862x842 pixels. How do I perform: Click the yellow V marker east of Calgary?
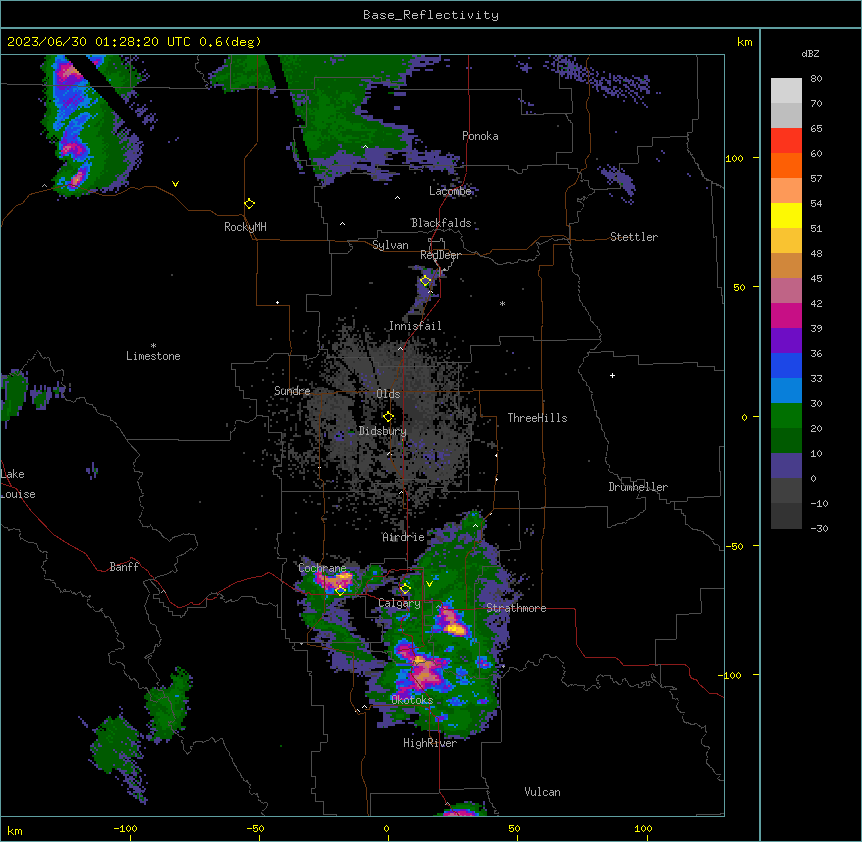click(x=429, y=584)
